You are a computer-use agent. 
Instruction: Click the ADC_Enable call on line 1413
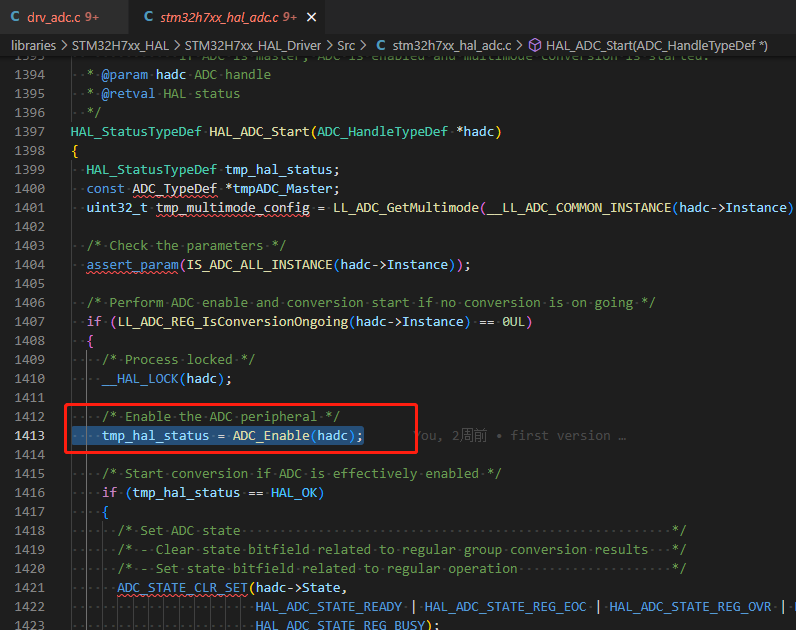click(271, 436)
